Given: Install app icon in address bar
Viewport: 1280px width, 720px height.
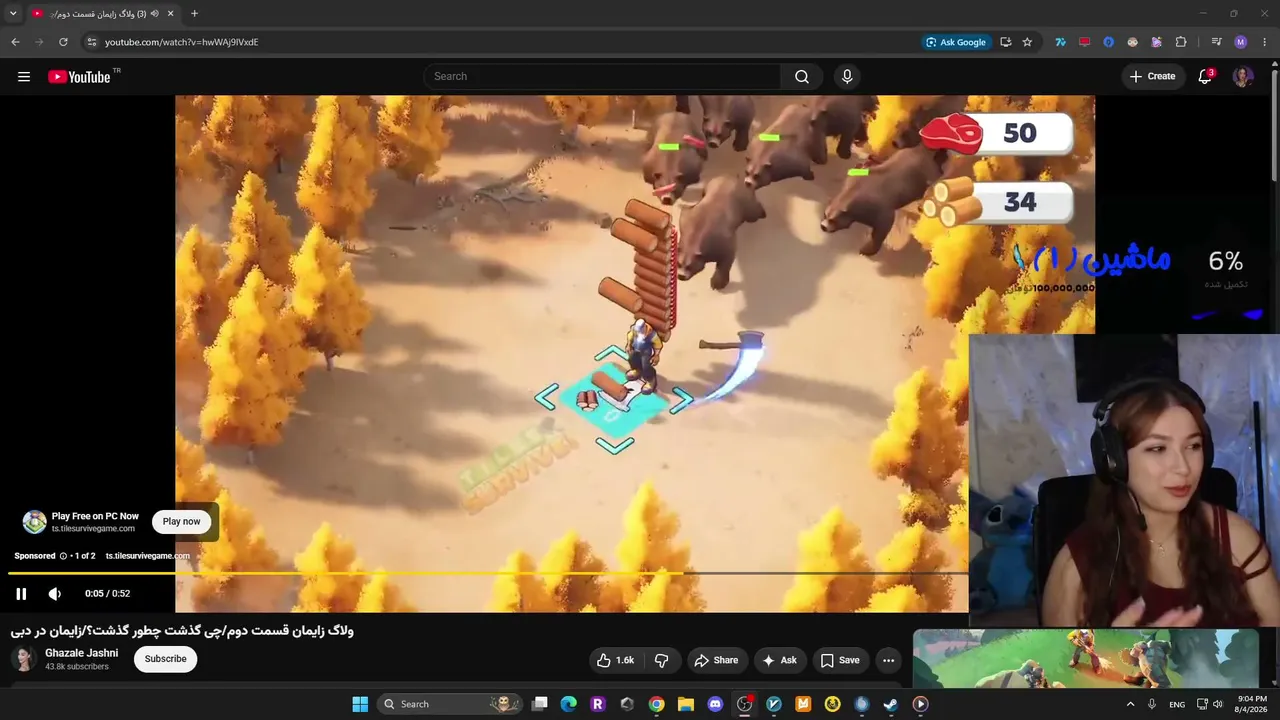Looking at the screenshot, I should 1005,42.
